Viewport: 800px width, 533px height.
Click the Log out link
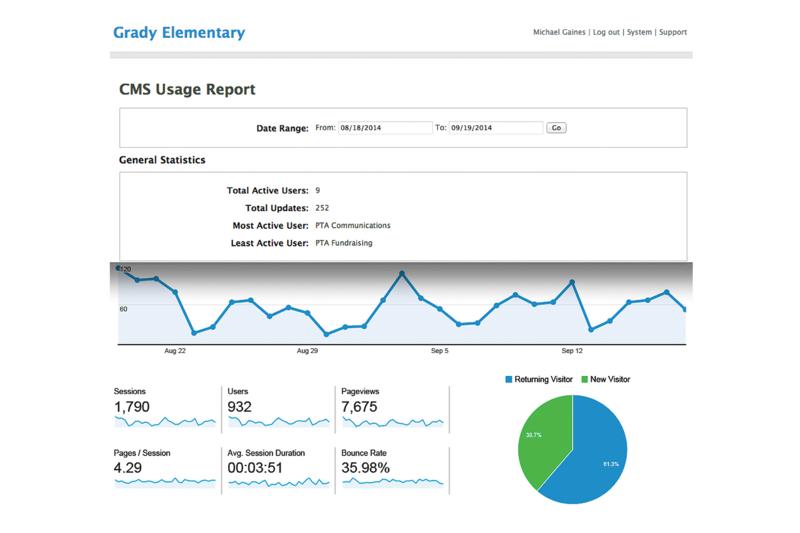[x=606, y=32]
